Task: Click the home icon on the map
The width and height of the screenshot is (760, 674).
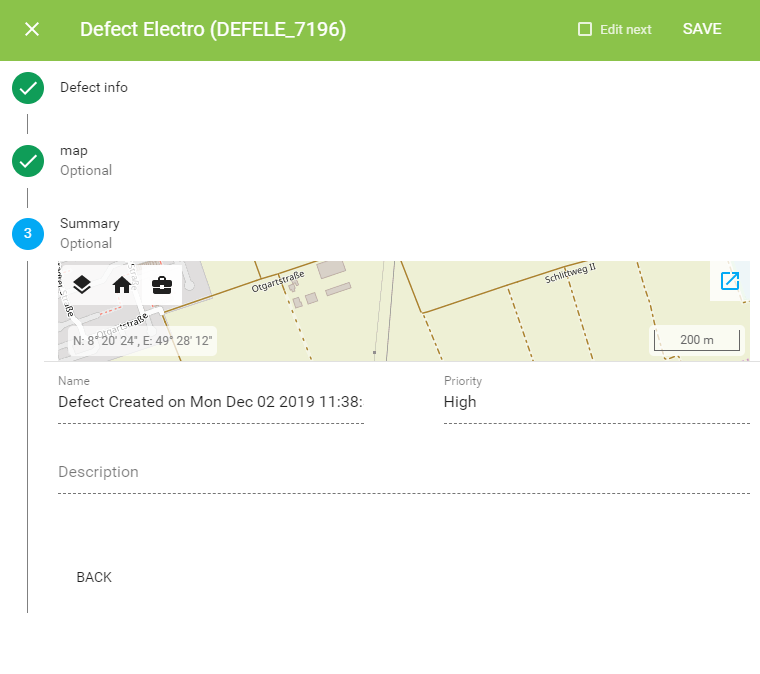Action: pyautogui.click(x=122, y=285)
